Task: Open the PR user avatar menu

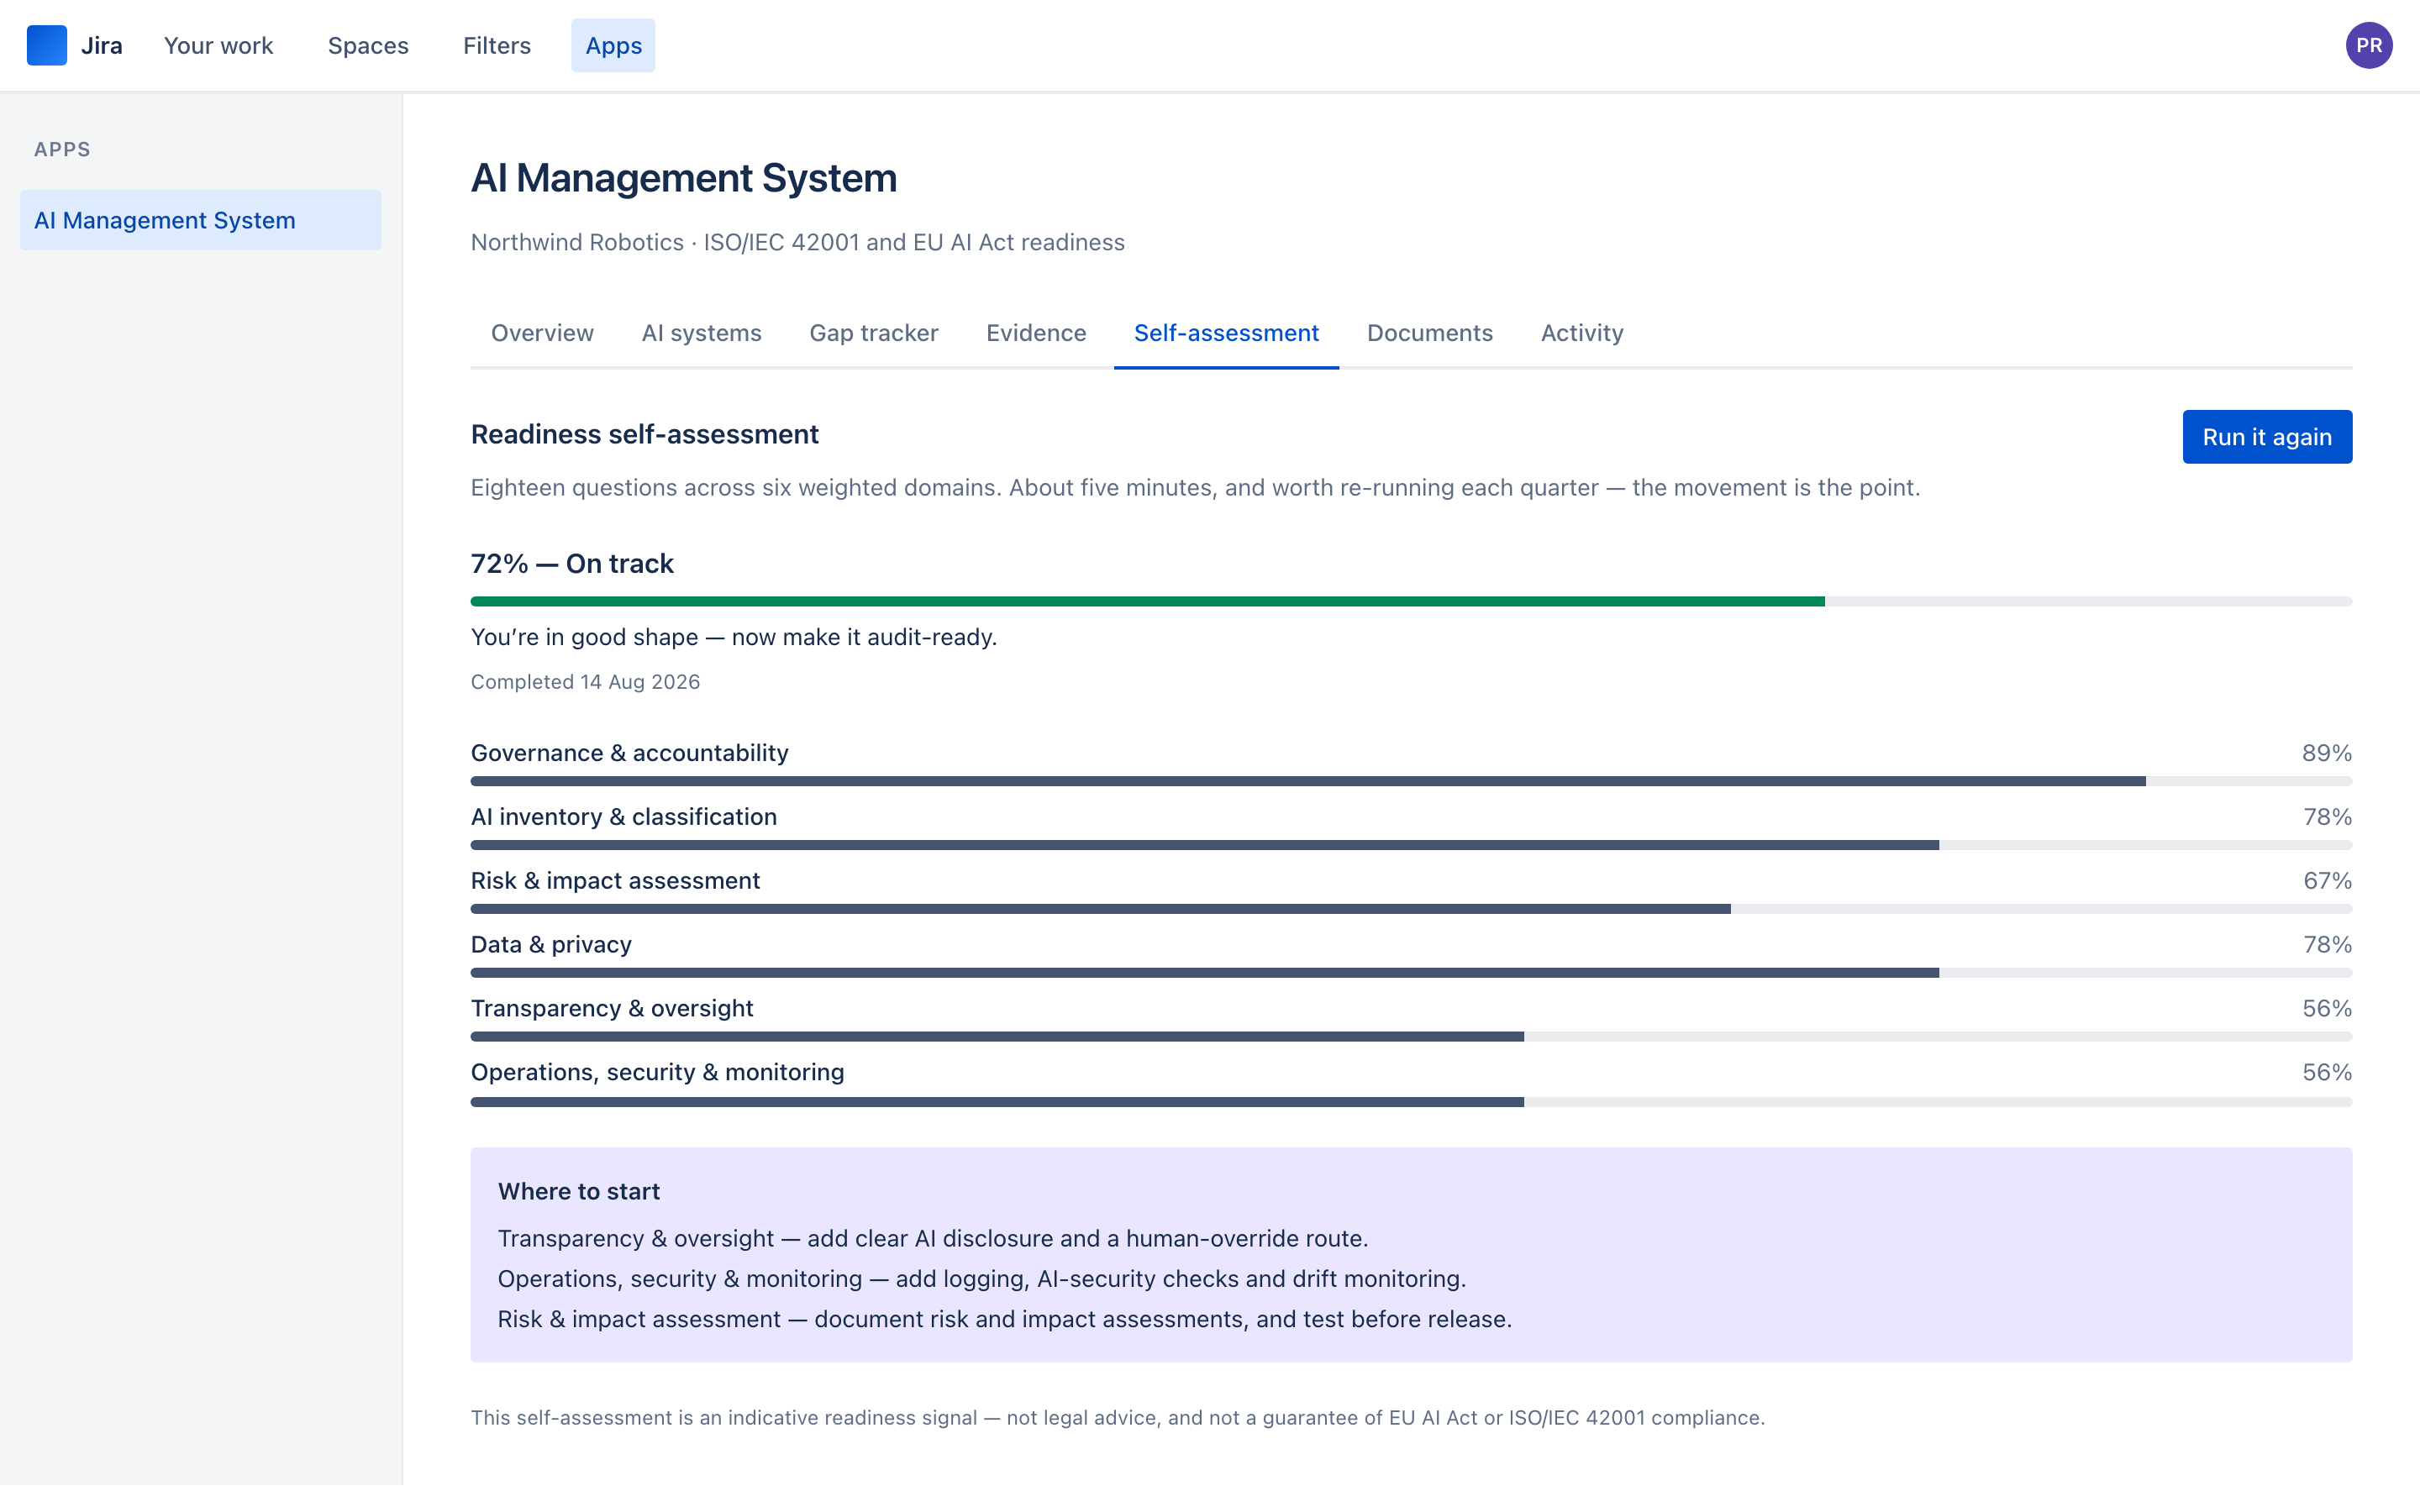Action: point(2368,45)
